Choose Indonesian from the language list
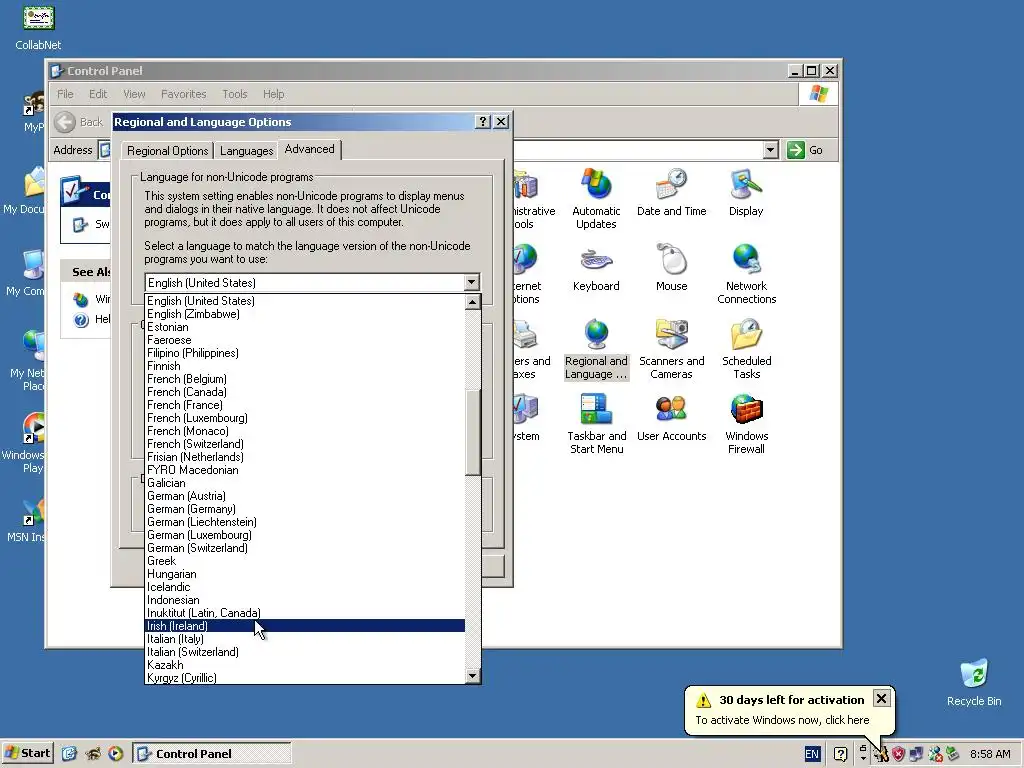The width and height of the screenshot is (1024, 768). click(x=305, y=600)
